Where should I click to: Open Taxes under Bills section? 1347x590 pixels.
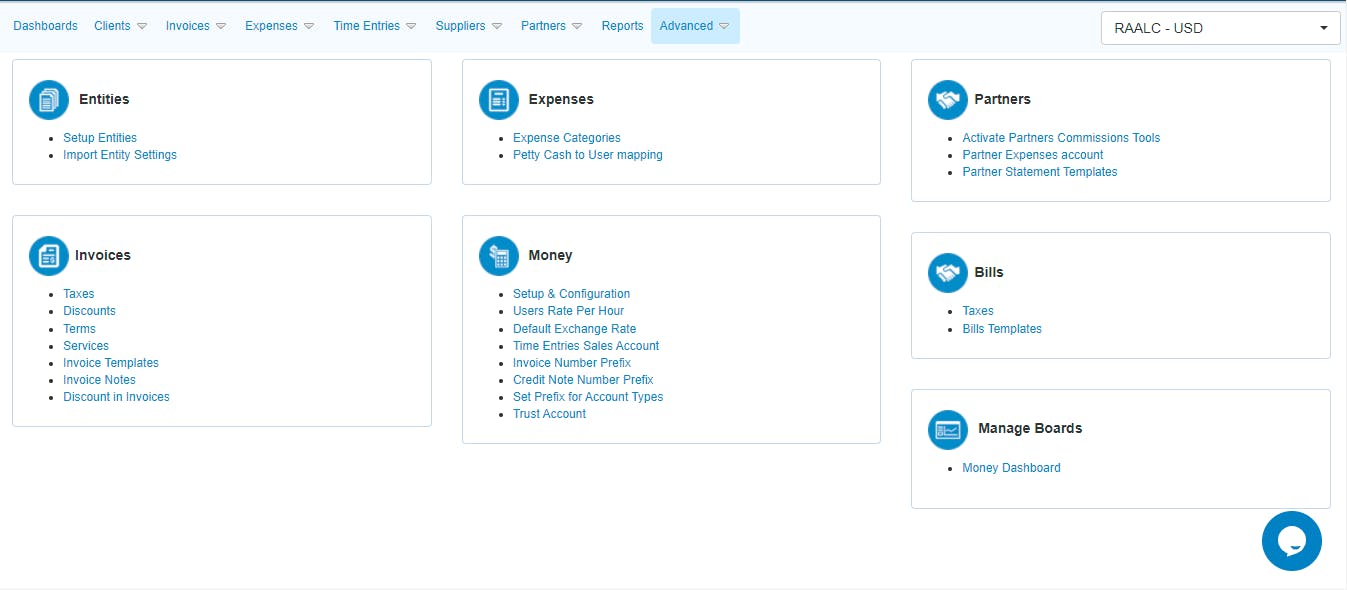(978, 311)
